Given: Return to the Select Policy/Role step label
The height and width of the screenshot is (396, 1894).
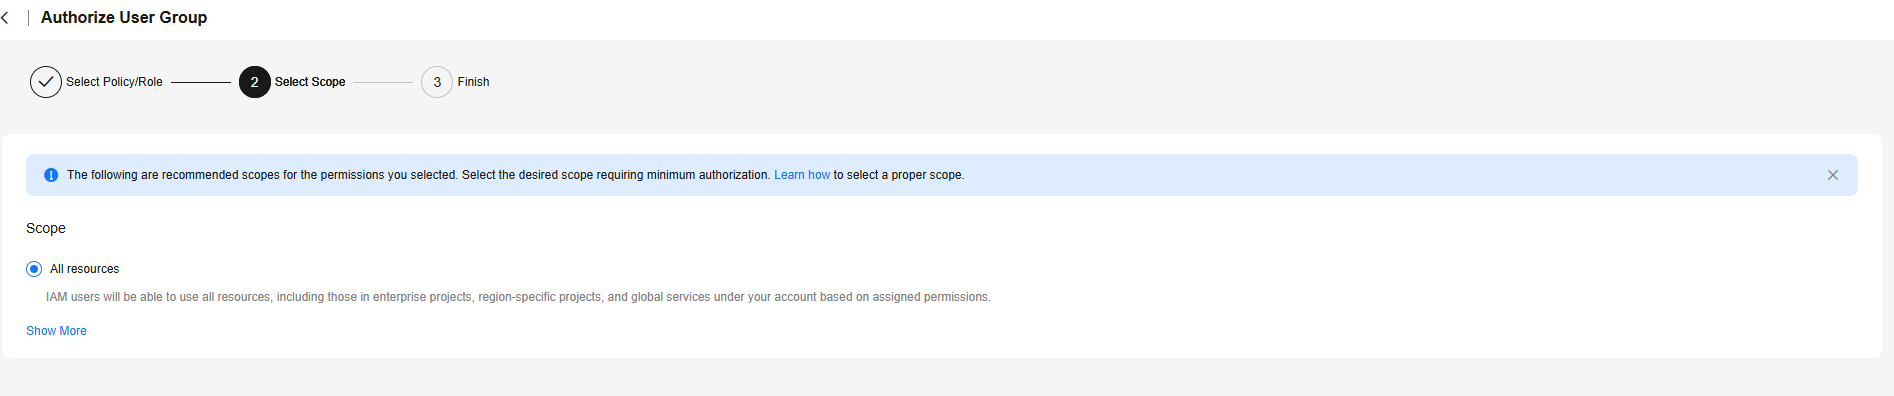Looking at the screenshot, I should [x=114, y=82].
